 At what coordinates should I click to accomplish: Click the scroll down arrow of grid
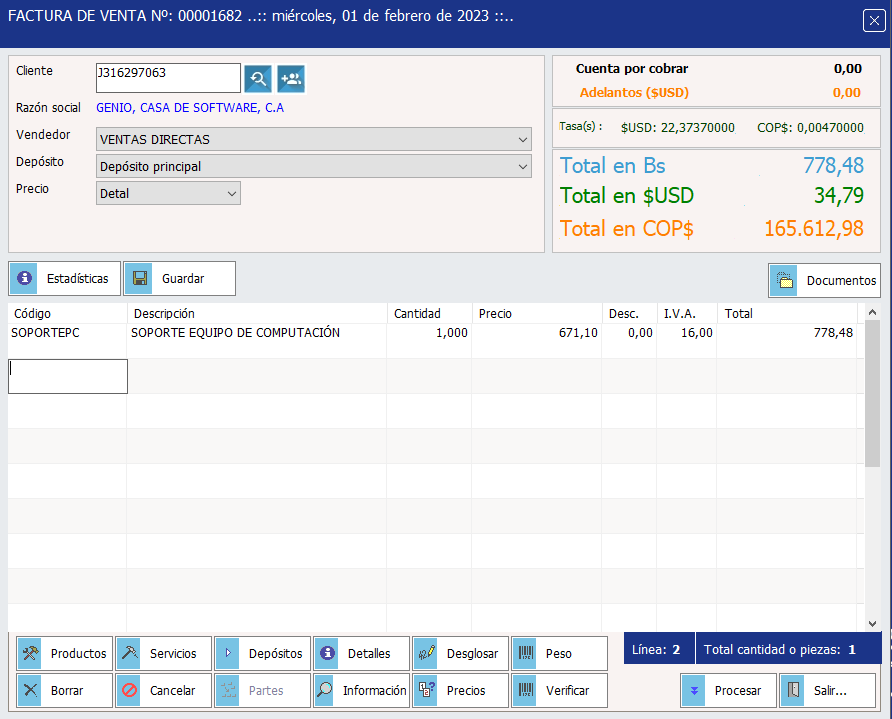coord(871,622)
